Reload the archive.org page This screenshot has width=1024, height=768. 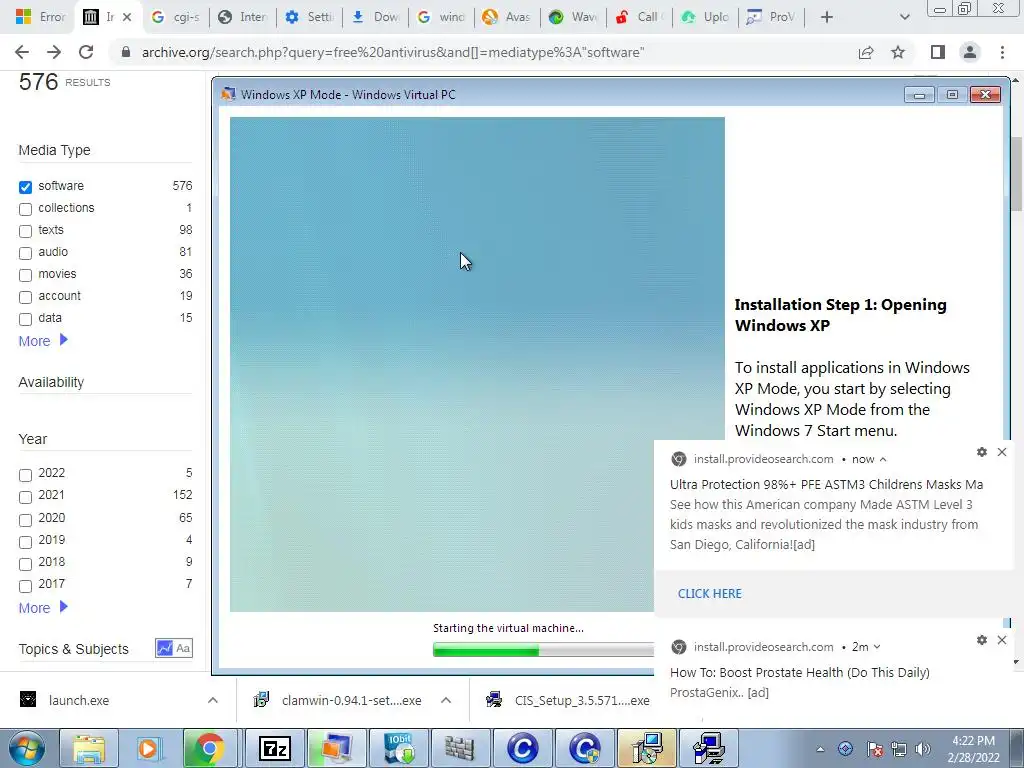(x=86, y=52)
